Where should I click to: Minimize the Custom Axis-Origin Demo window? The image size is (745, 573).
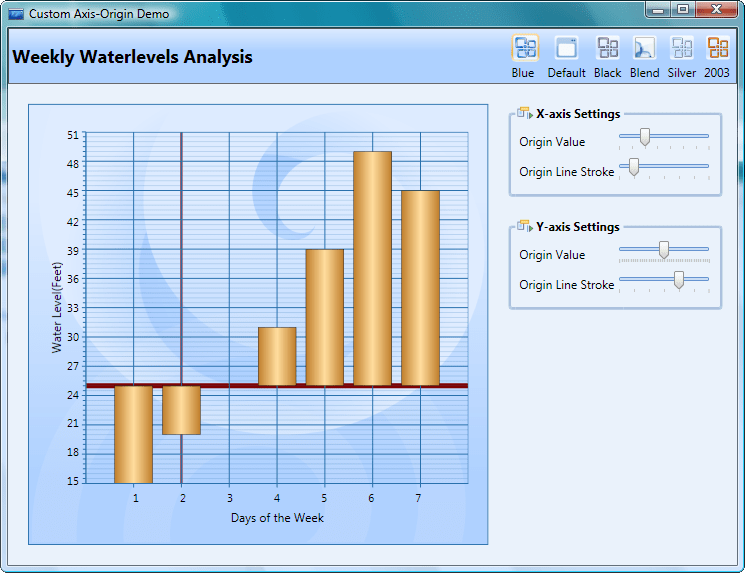(x=658, y=10)
